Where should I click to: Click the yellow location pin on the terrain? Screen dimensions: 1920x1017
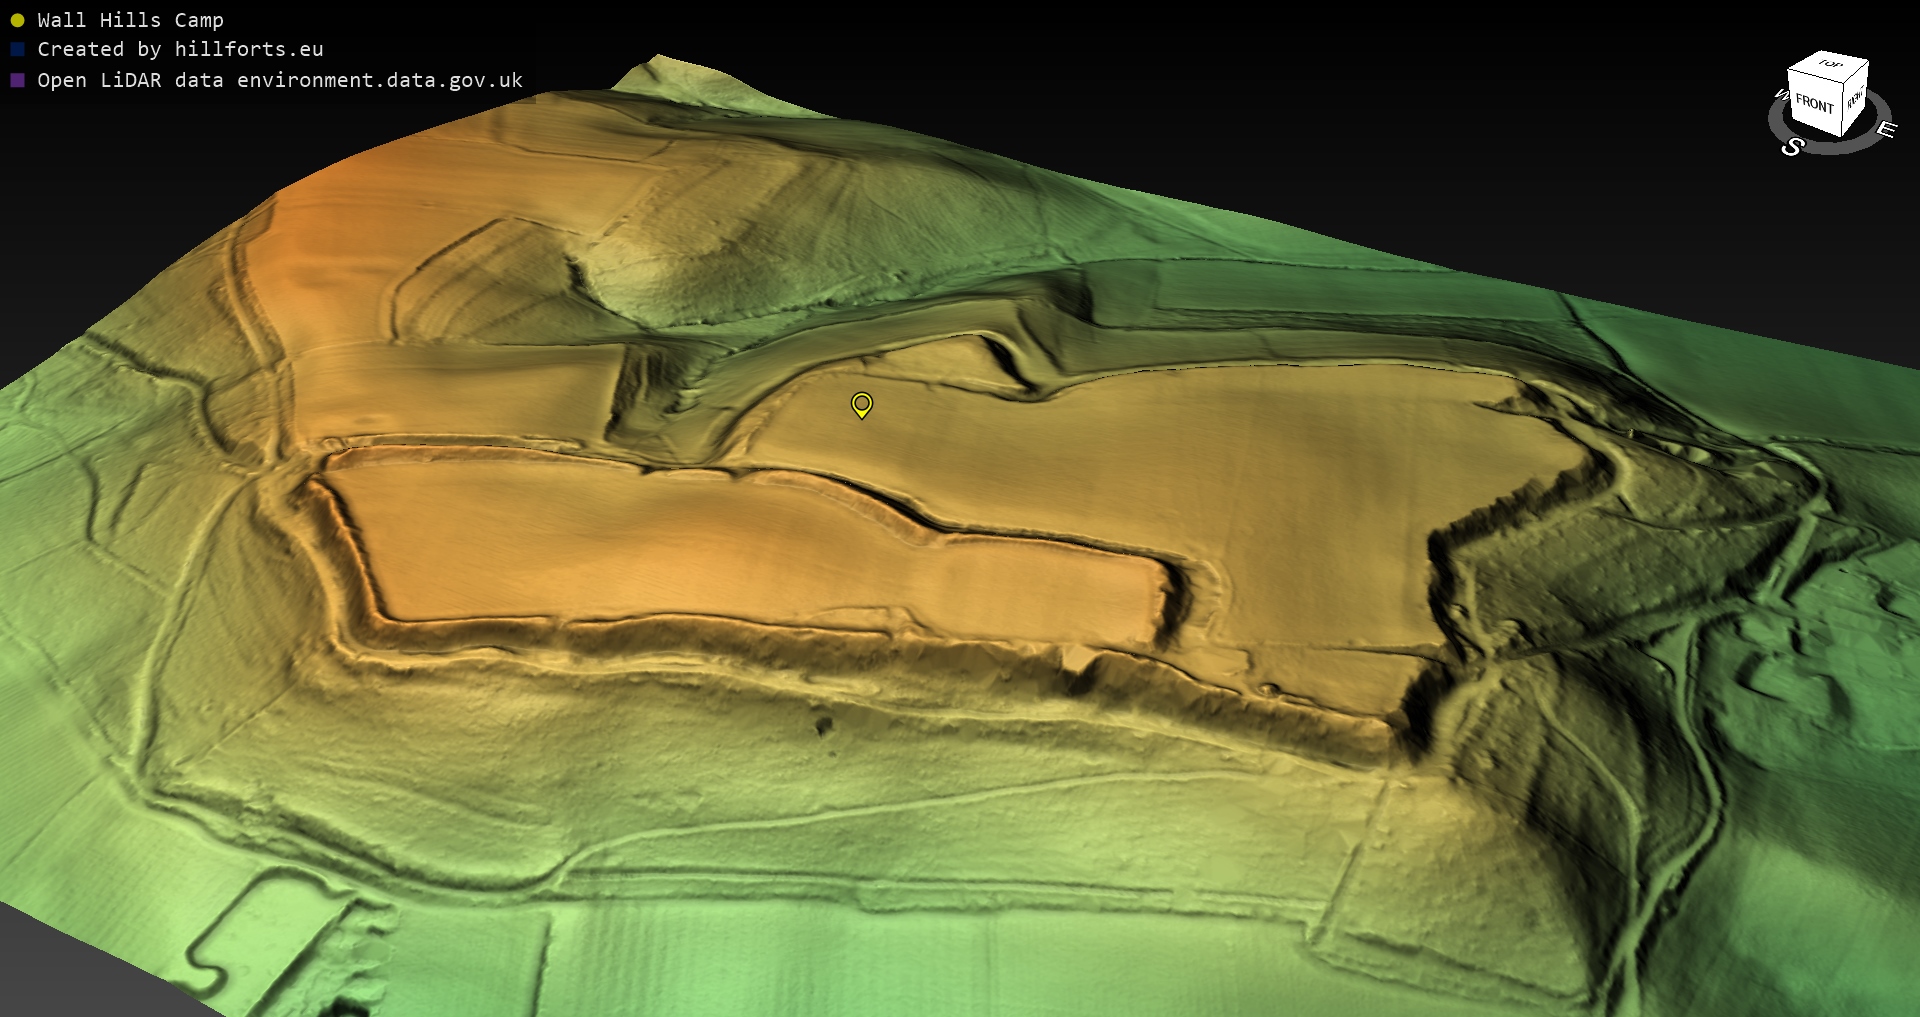(x=861, y=404)
